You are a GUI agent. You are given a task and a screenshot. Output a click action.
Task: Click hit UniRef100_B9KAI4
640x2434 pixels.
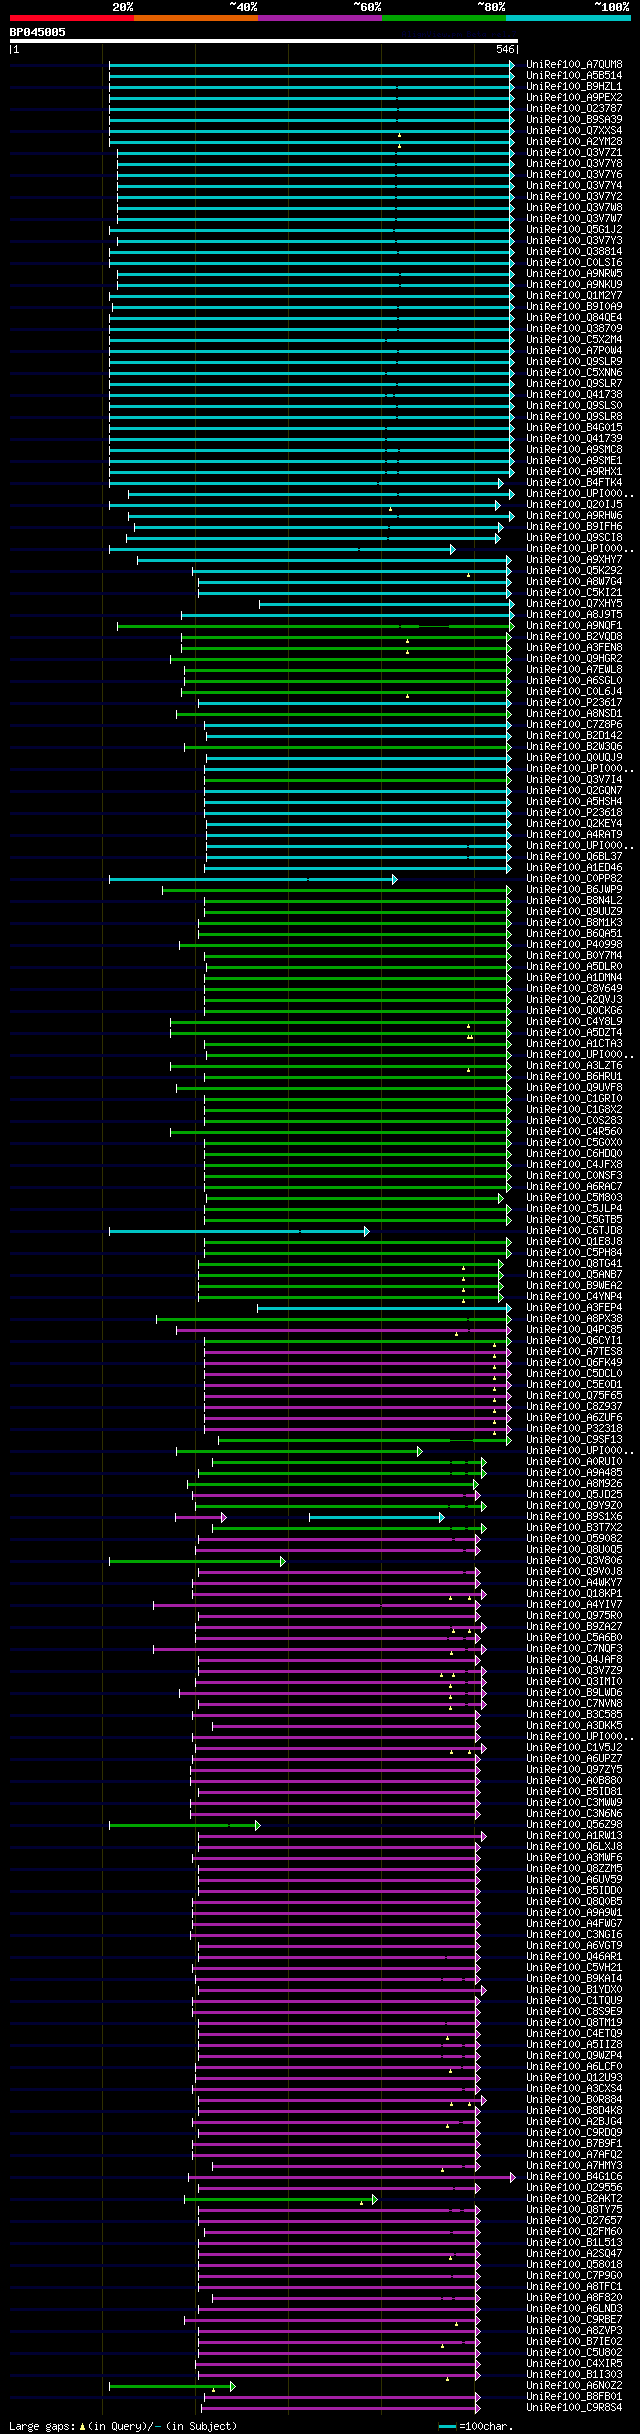pos(574,1979)
